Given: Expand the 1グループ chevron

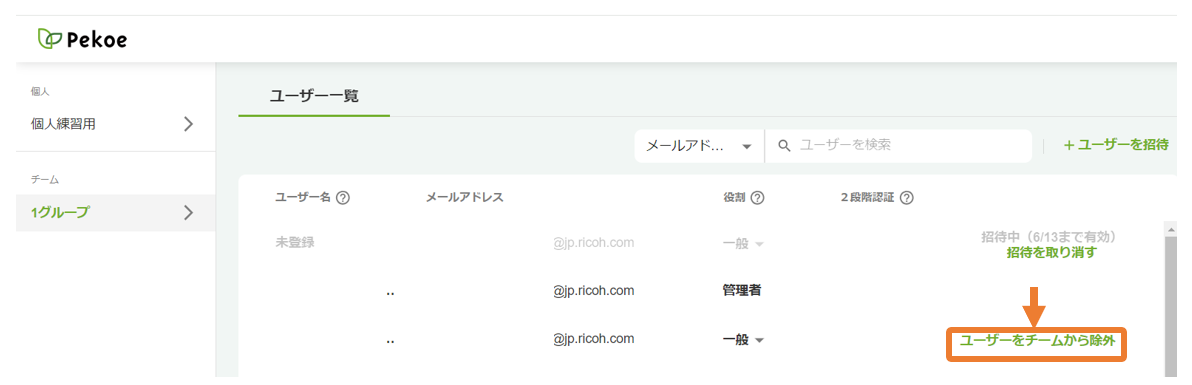Looking at the screenshot, I should pos(189,212).
